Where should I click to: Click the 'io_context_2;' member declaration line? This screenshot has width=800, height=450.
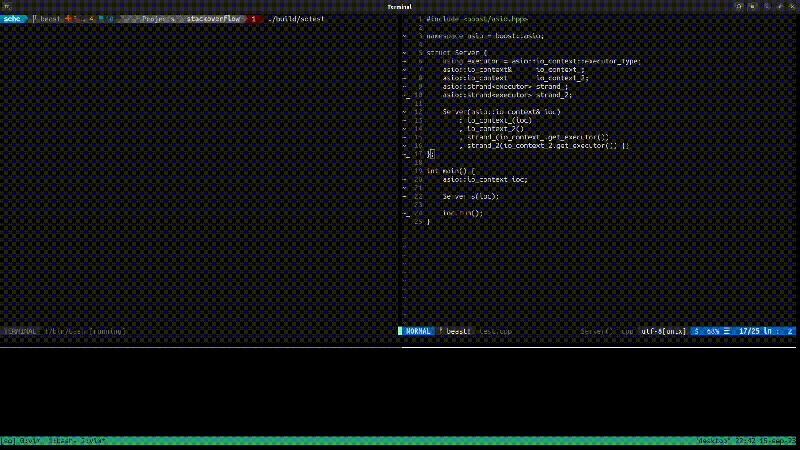tap(516, 78)
